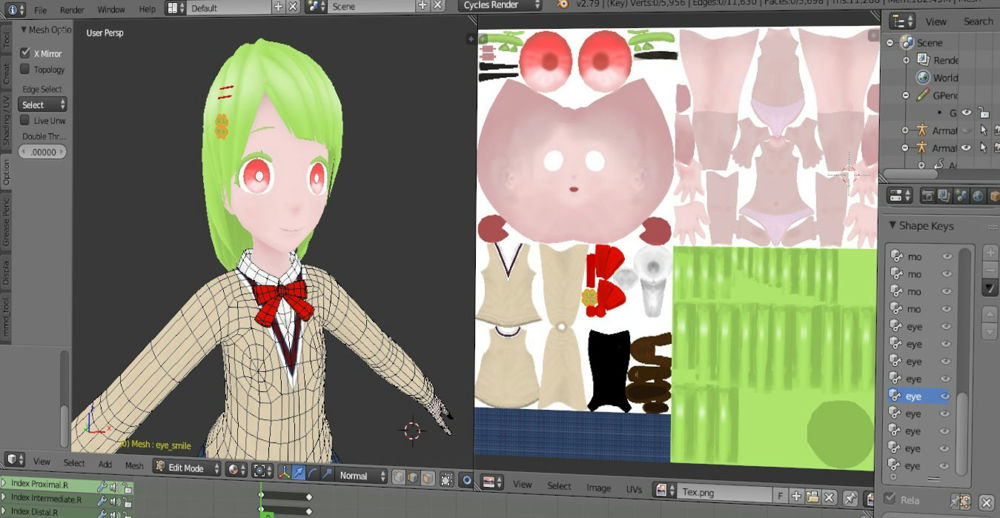The height and width of the screenshot is (518, 1000).
Task: Toggle the 3D manipulator widget icon
Action: coord(285,476)
